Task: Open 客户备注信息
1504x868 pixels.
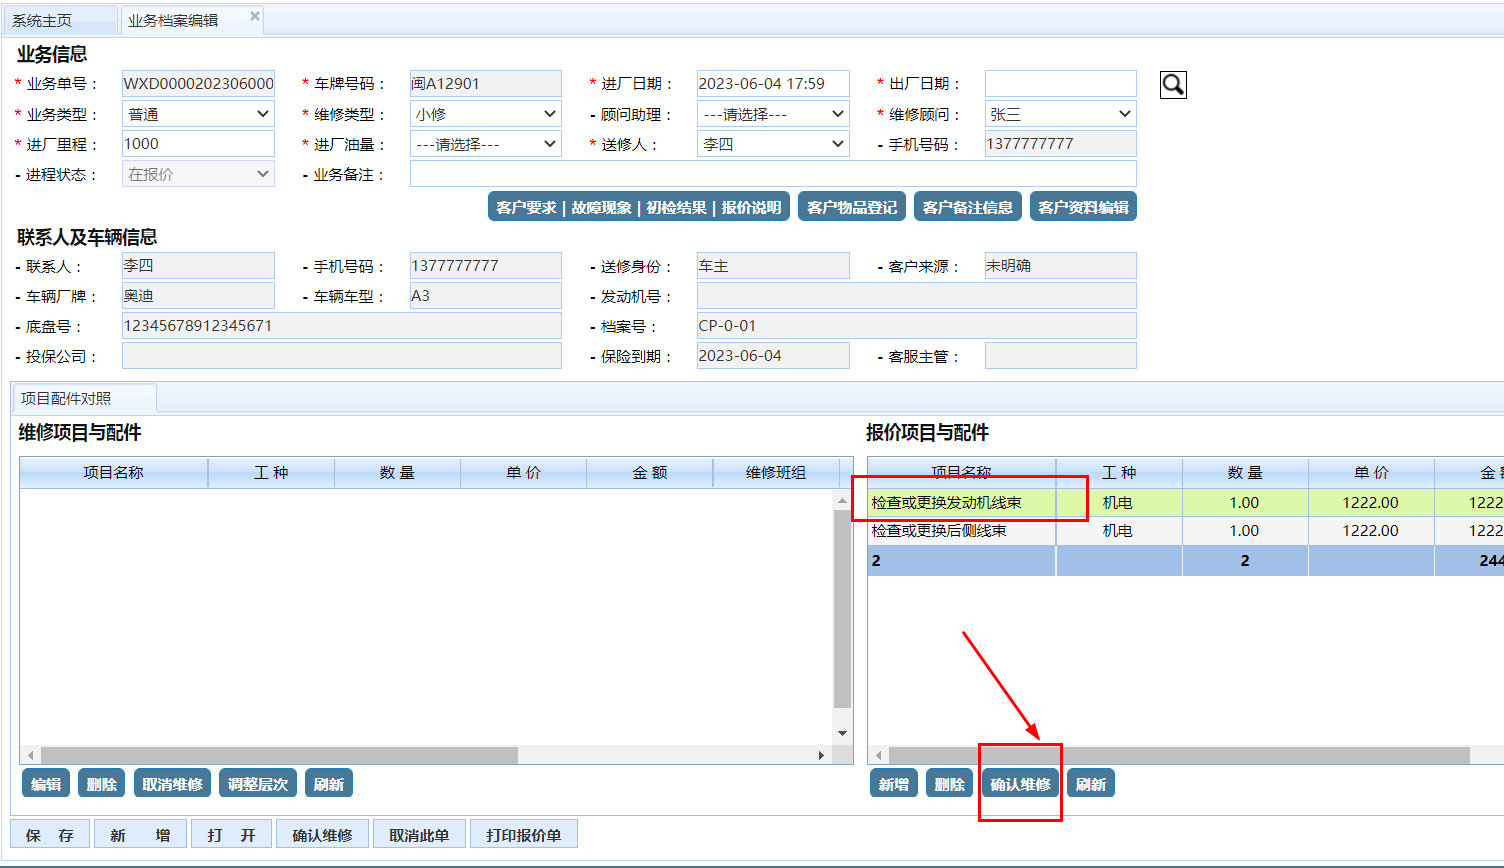Action: click(x=968, y=207)
